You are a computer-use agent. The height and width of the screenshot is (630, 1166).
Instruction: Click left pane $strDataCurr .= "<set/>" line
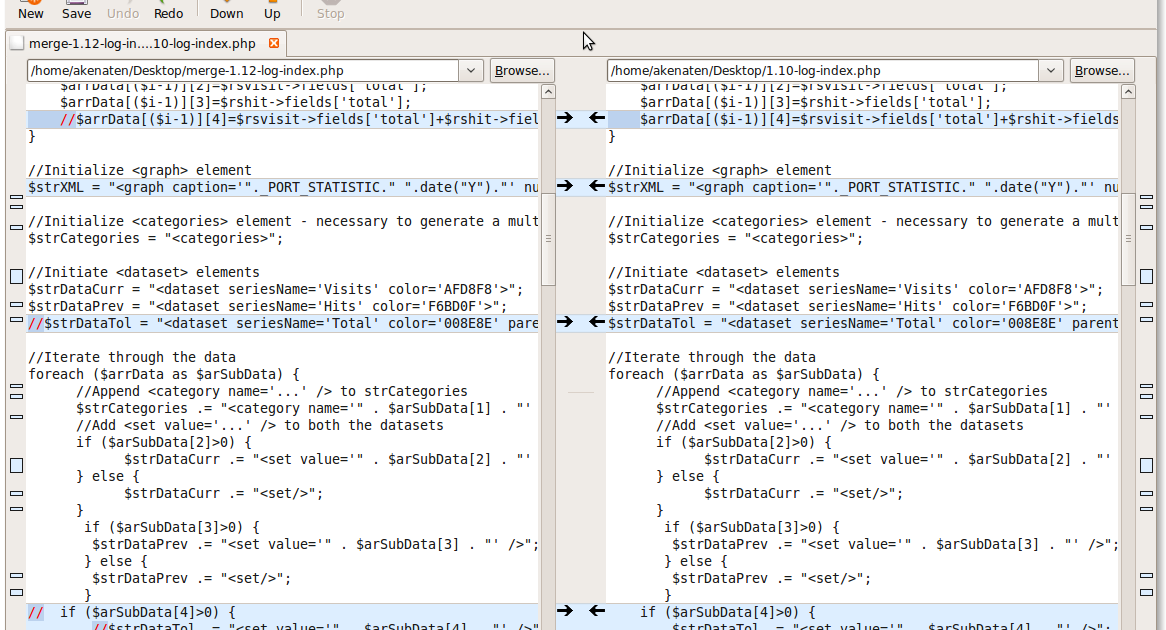click(x=224, y=493)
